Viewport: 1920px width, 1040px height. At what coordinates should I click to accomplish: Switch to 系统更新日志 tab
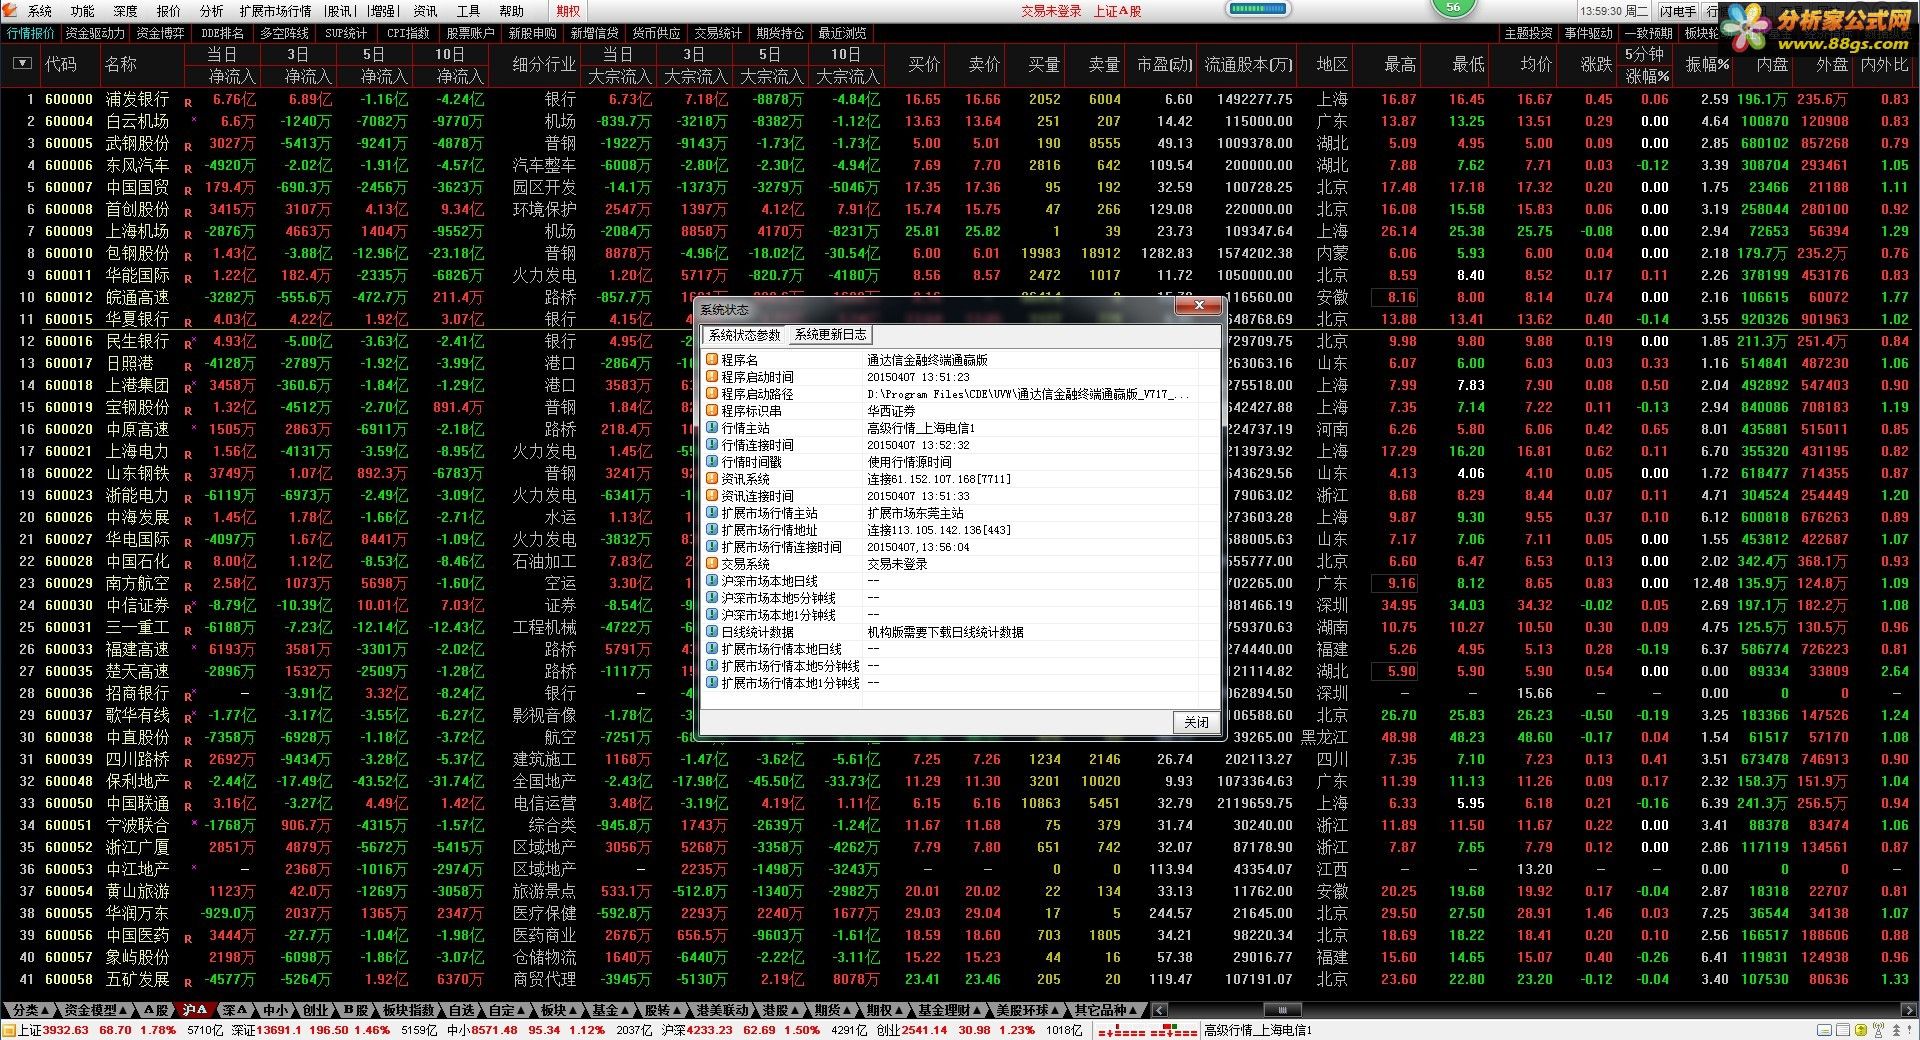tap(830, 335)
